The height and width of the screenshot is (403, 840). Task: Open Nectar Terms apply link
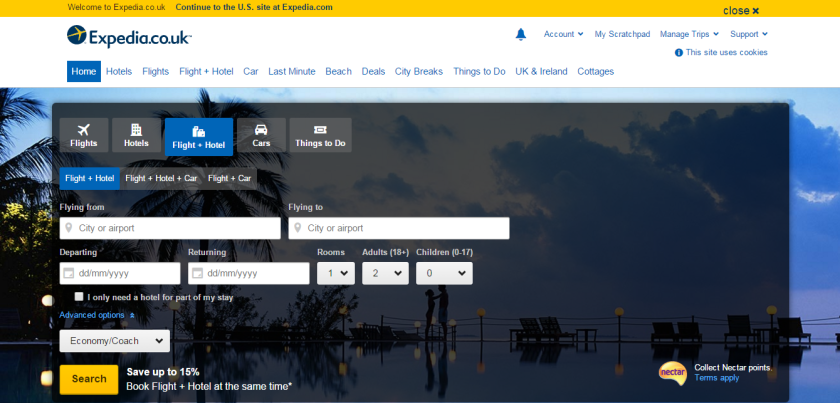pyautogui.click(x=717, y=378)
